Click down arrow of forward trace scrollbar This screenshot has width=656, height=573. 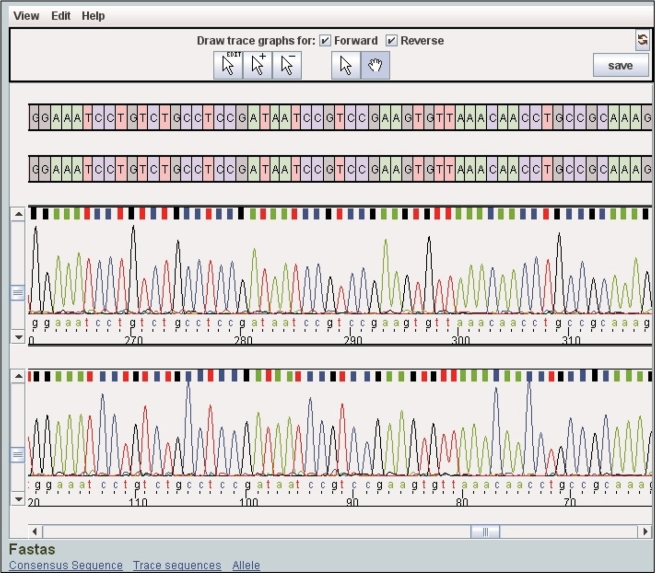(17, 338)
